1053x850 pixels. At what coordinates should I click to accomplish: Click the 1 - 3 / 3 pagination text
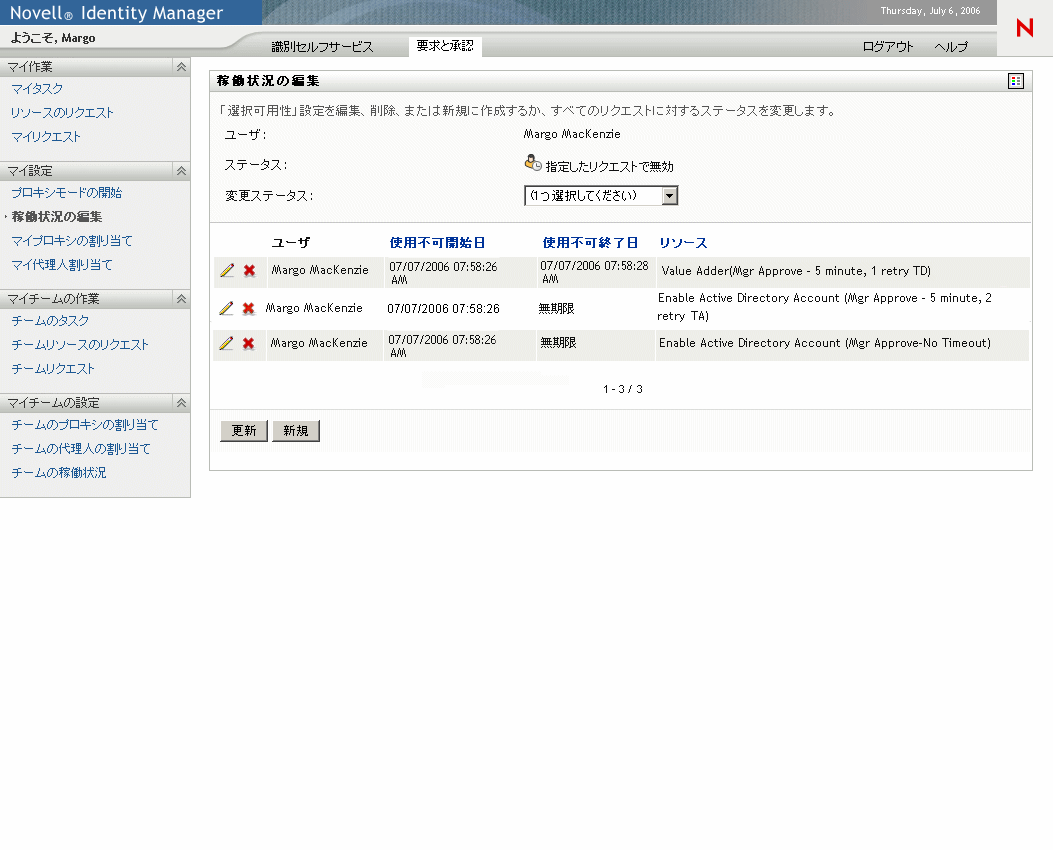point(623,389)
